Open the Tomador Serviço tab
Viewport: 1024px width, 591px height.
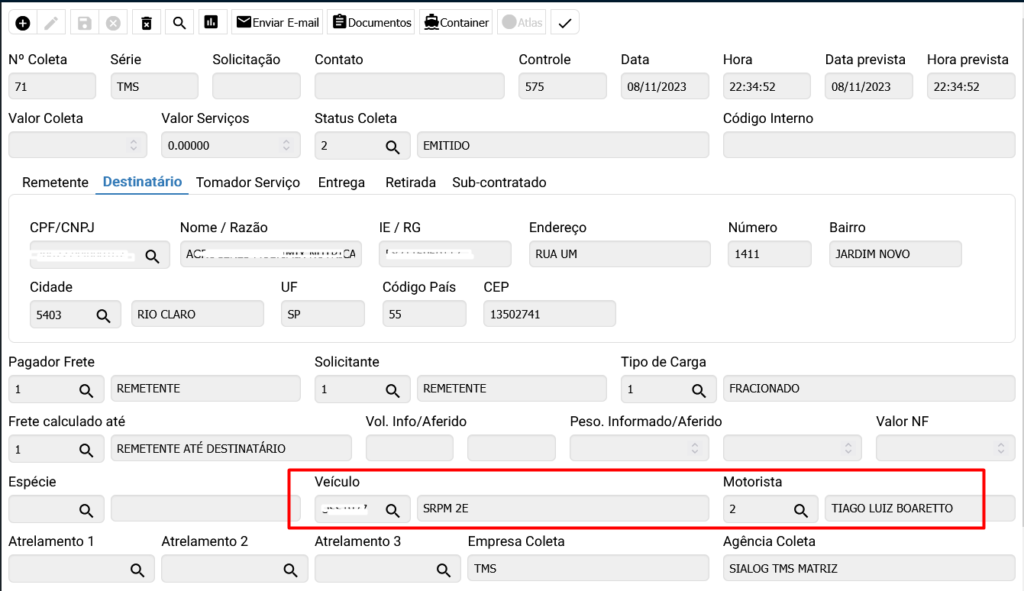[x=248, y=183]
